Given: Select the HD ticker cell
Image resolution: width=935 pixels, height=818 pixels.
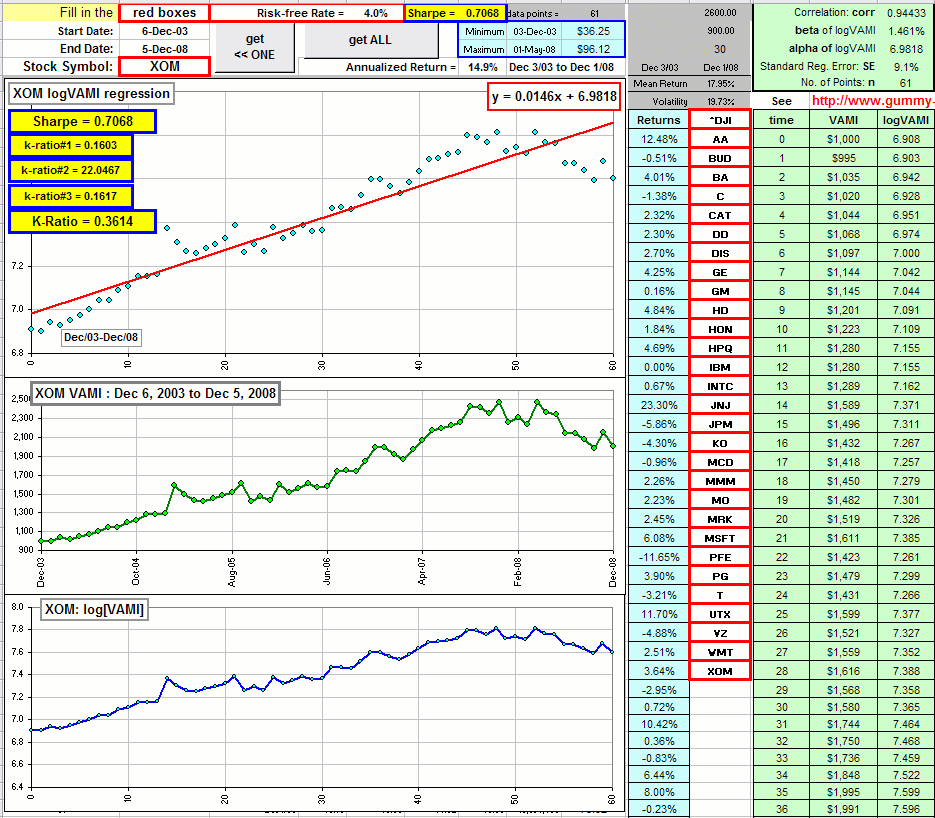Looking at the screenshot, I should click(720, 310).
